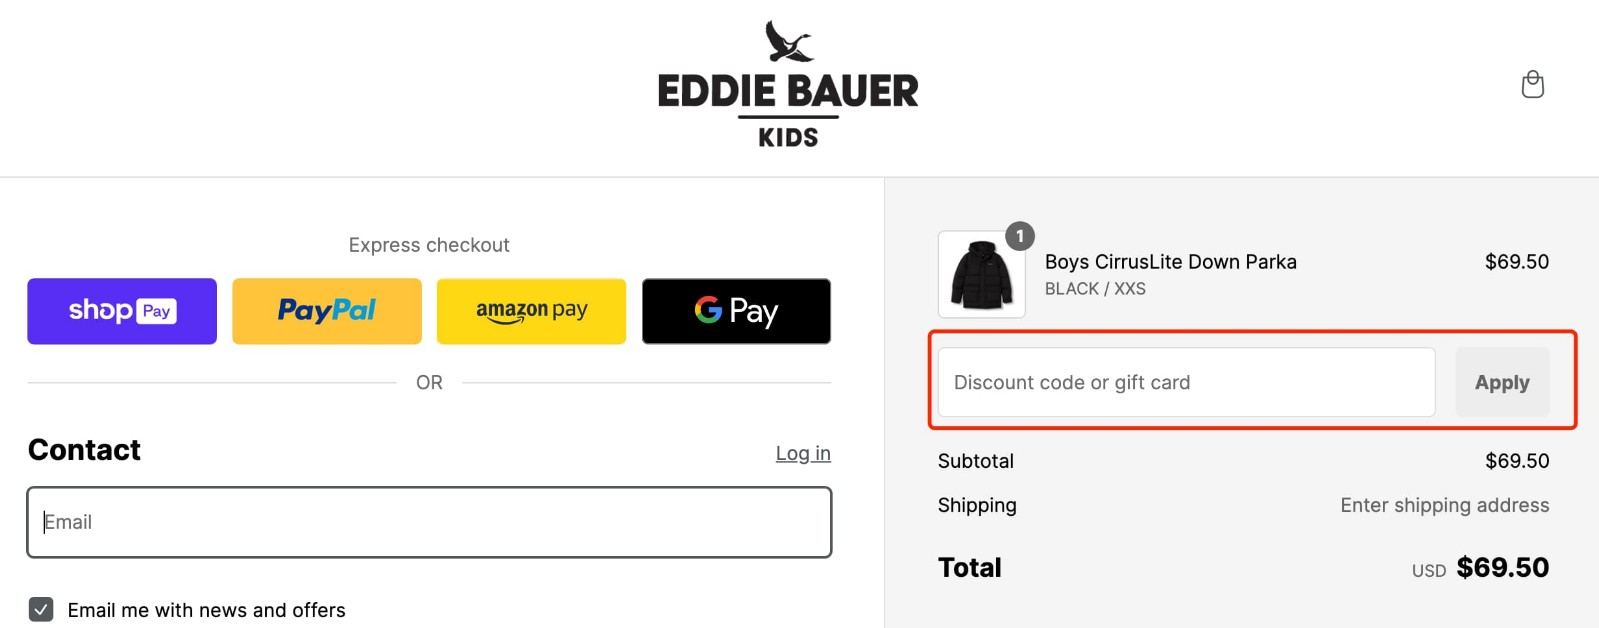Select Google Pay express checkout
The width and height of the screenshot is (1599, 628).
(736, 311)
